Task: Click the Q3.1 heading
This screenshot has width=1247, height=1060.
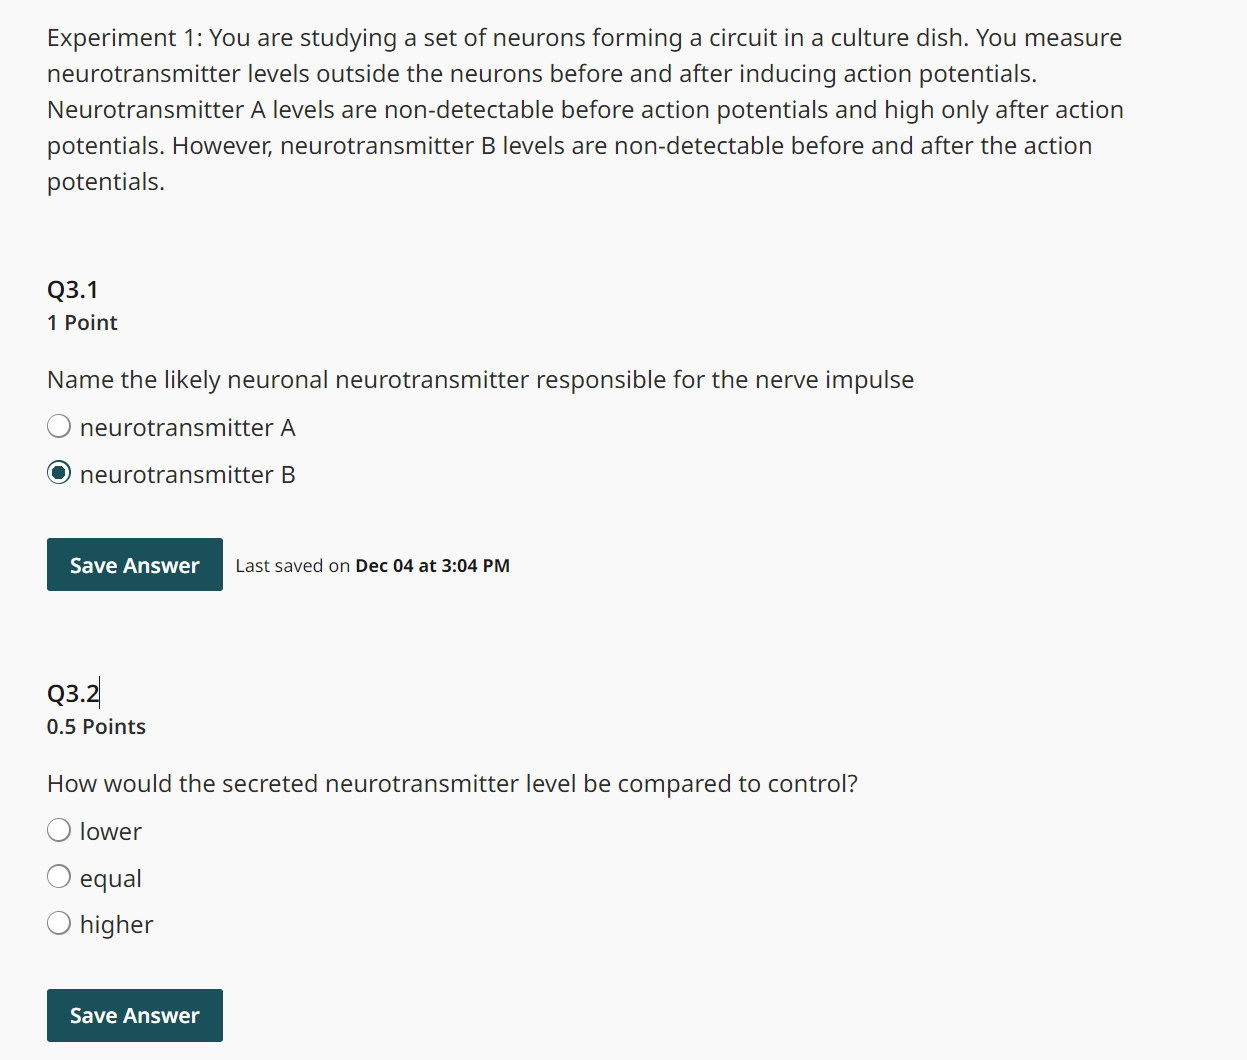Action: pos(71,289)
